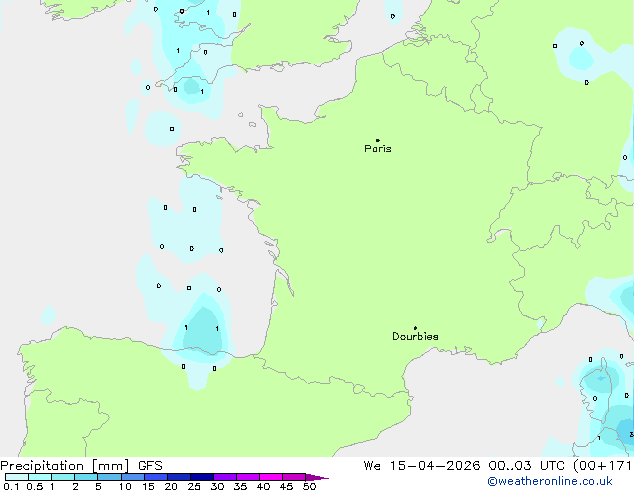Click the legend value label "25"

coord(194,486)
